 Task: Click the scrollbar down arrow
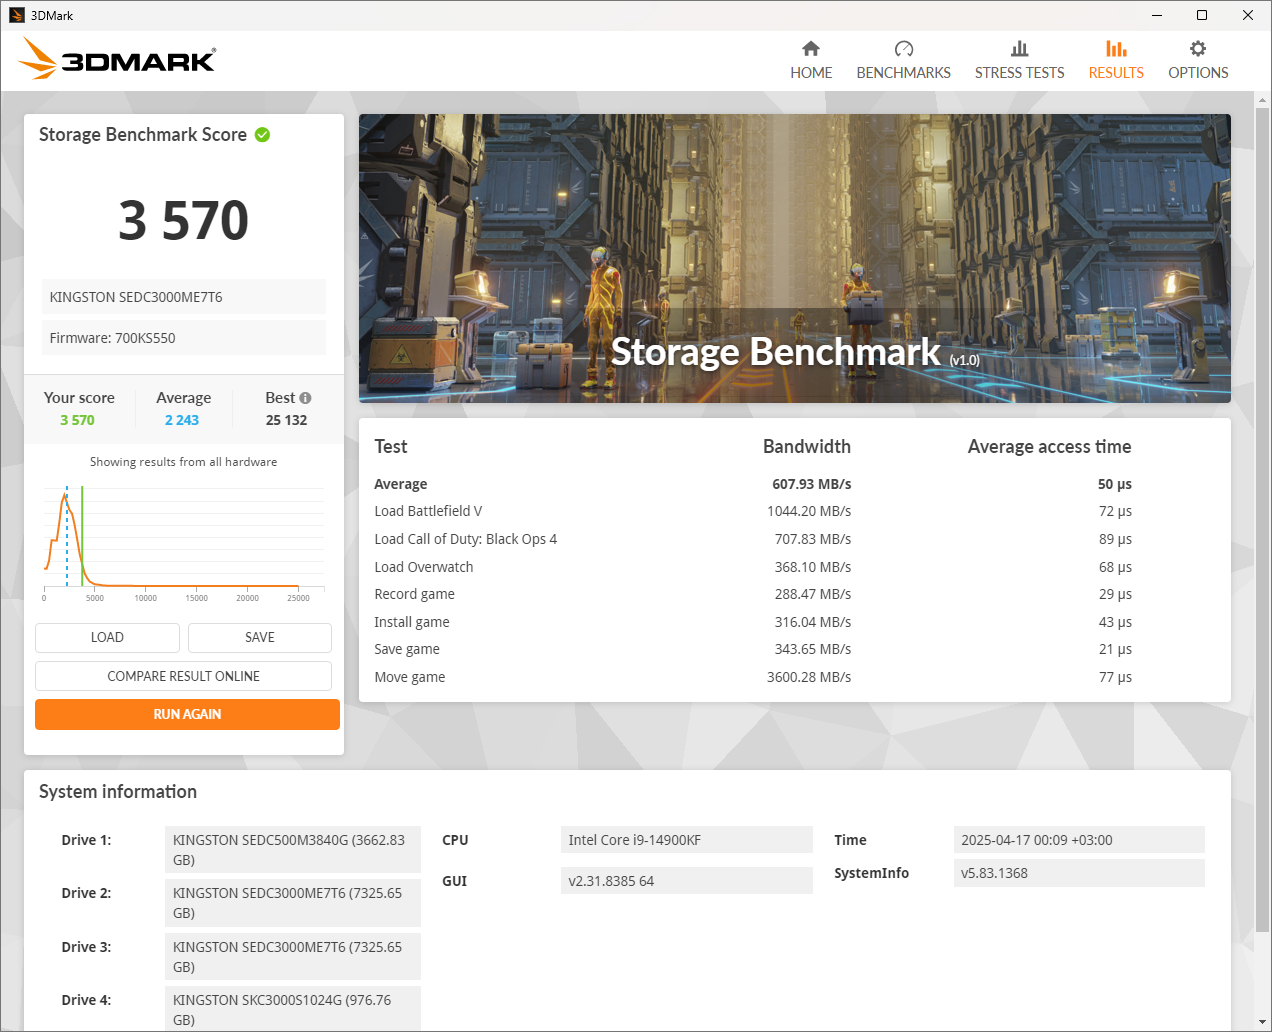pyautogui.click(x=1261, y=1022)
